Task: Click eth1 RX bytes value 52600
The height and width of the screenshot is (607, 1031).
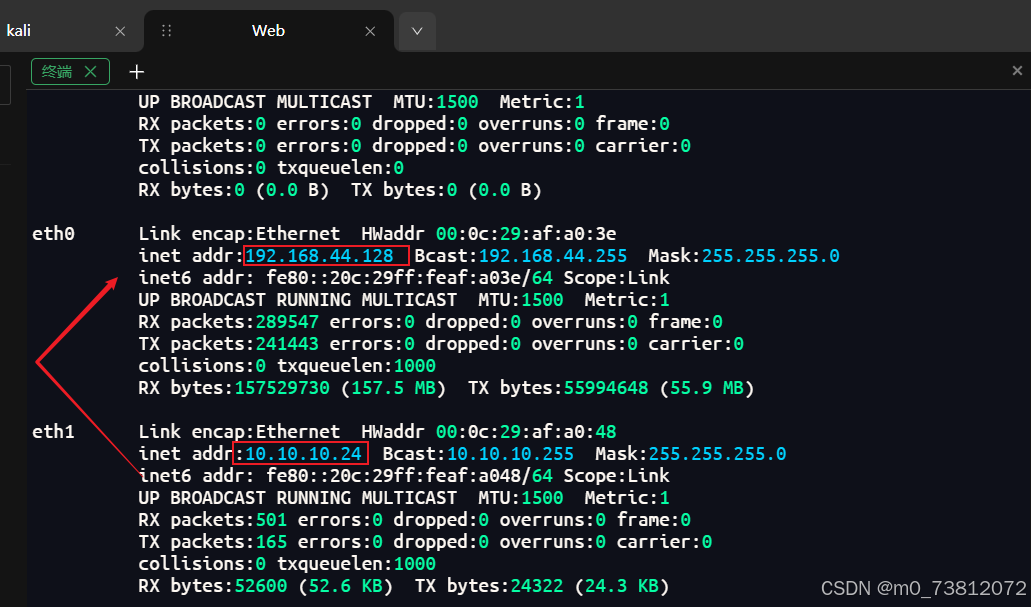Action: [261, 586]
